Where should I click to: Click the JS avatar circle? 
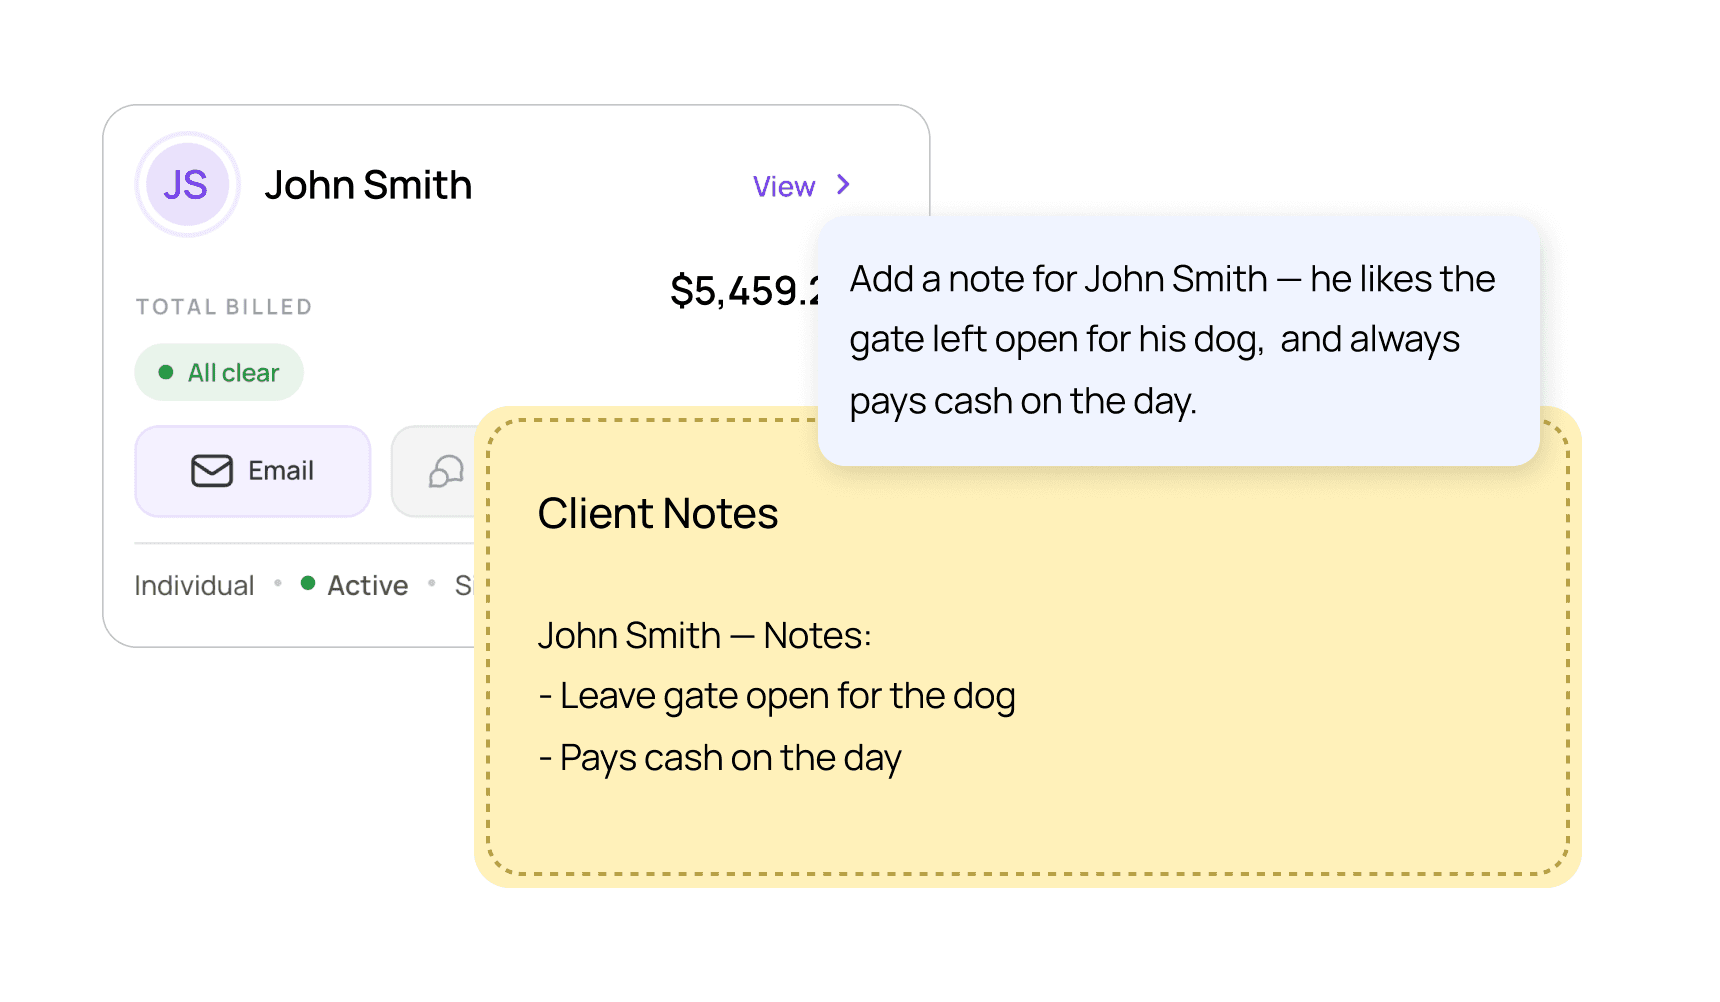[187, 184]
